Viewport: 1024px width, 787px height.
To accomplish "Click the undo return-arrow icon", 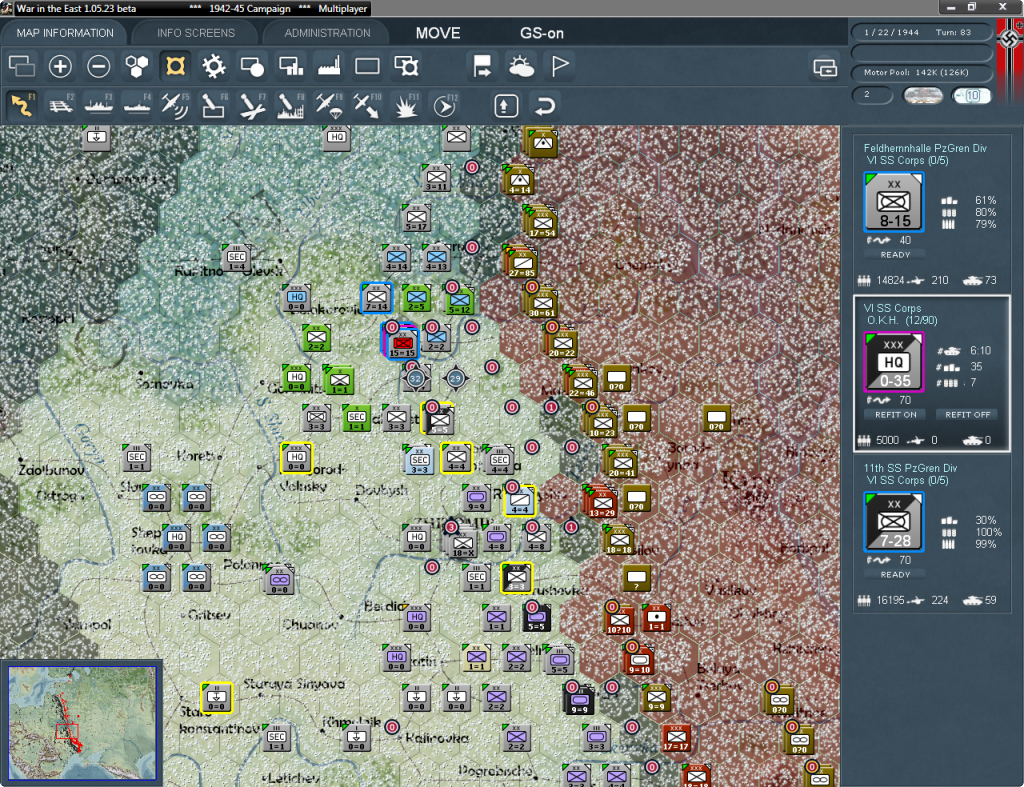I will [x=545, y=106].
